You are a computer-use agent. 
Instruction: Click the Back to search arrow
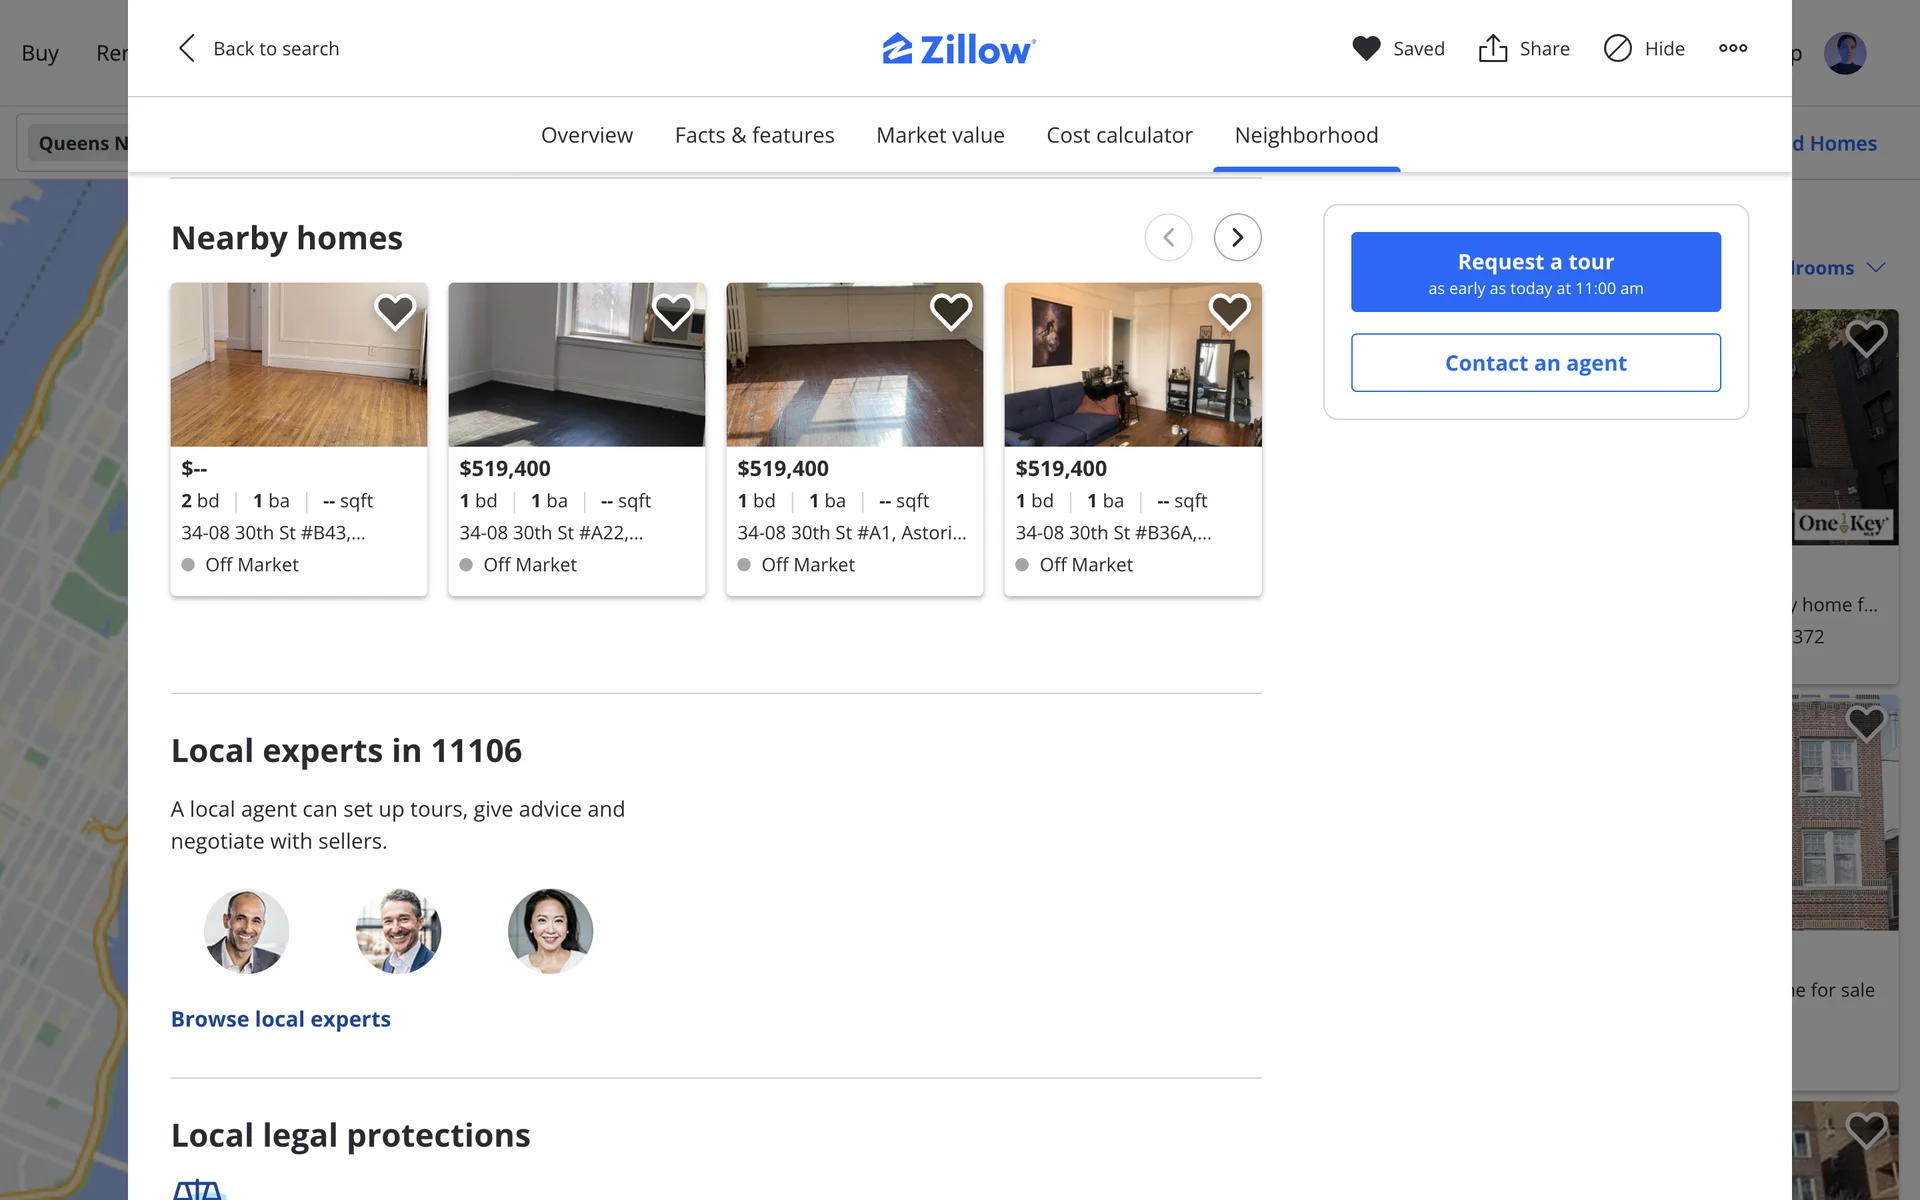pyautogui.click(x=187, y=48)
